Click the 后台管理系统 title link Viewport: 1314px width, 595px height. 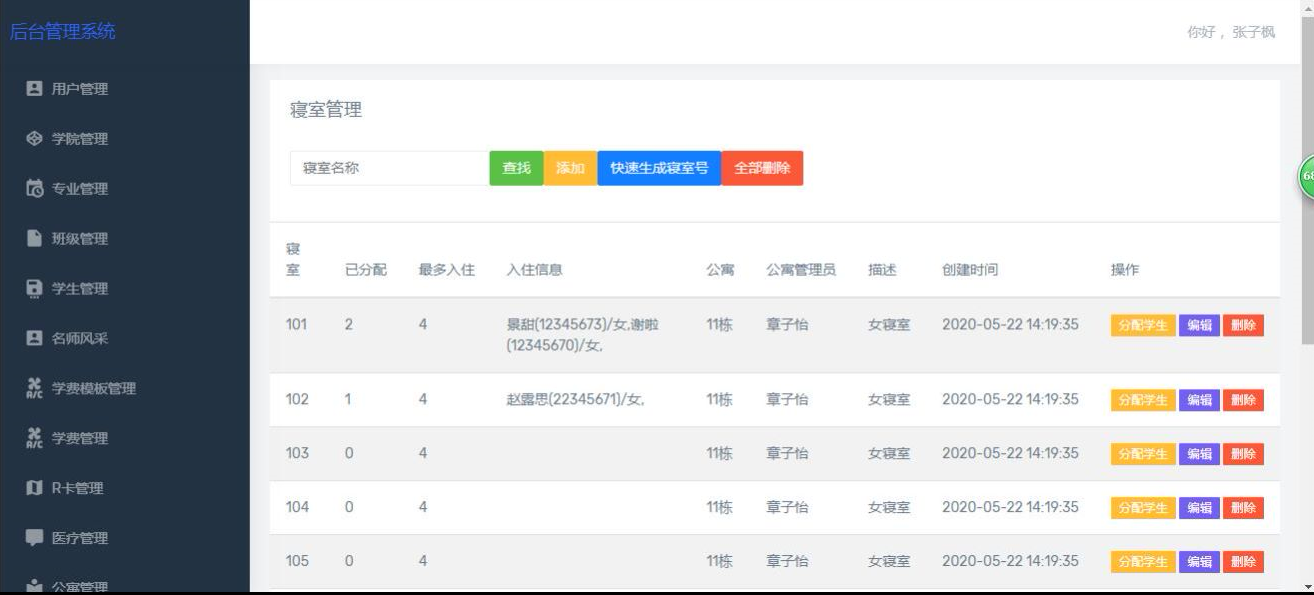tap(62, 32)
